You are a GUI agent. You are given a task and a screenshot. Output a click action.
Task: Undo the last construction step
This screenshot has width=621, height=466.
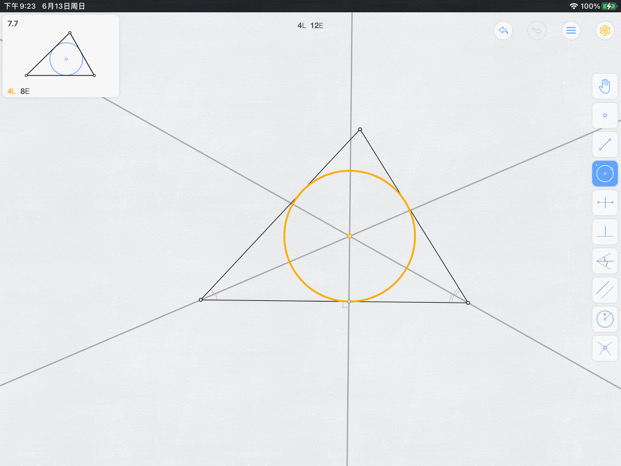click(503, 30)
